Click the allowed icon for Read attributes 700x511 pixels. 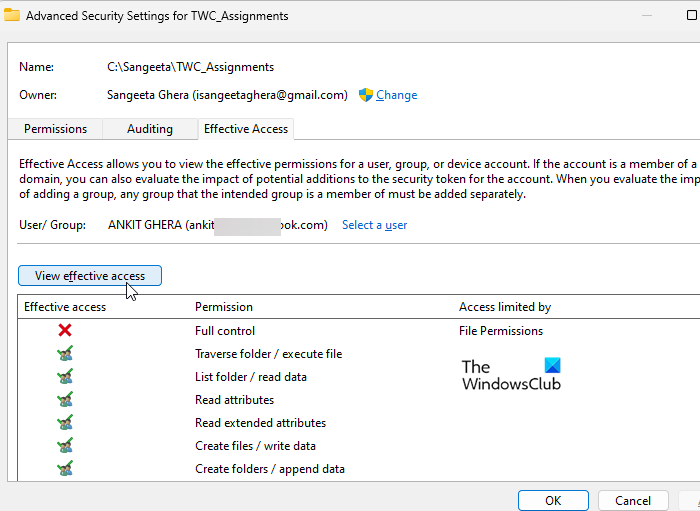coord(65,400)
